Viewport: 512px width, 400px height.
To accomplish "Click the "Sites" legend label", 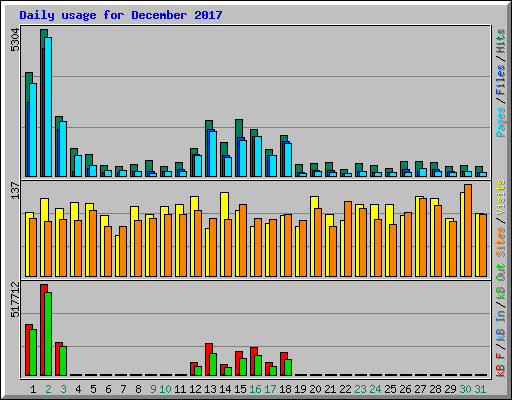I will tap(501, 242).
